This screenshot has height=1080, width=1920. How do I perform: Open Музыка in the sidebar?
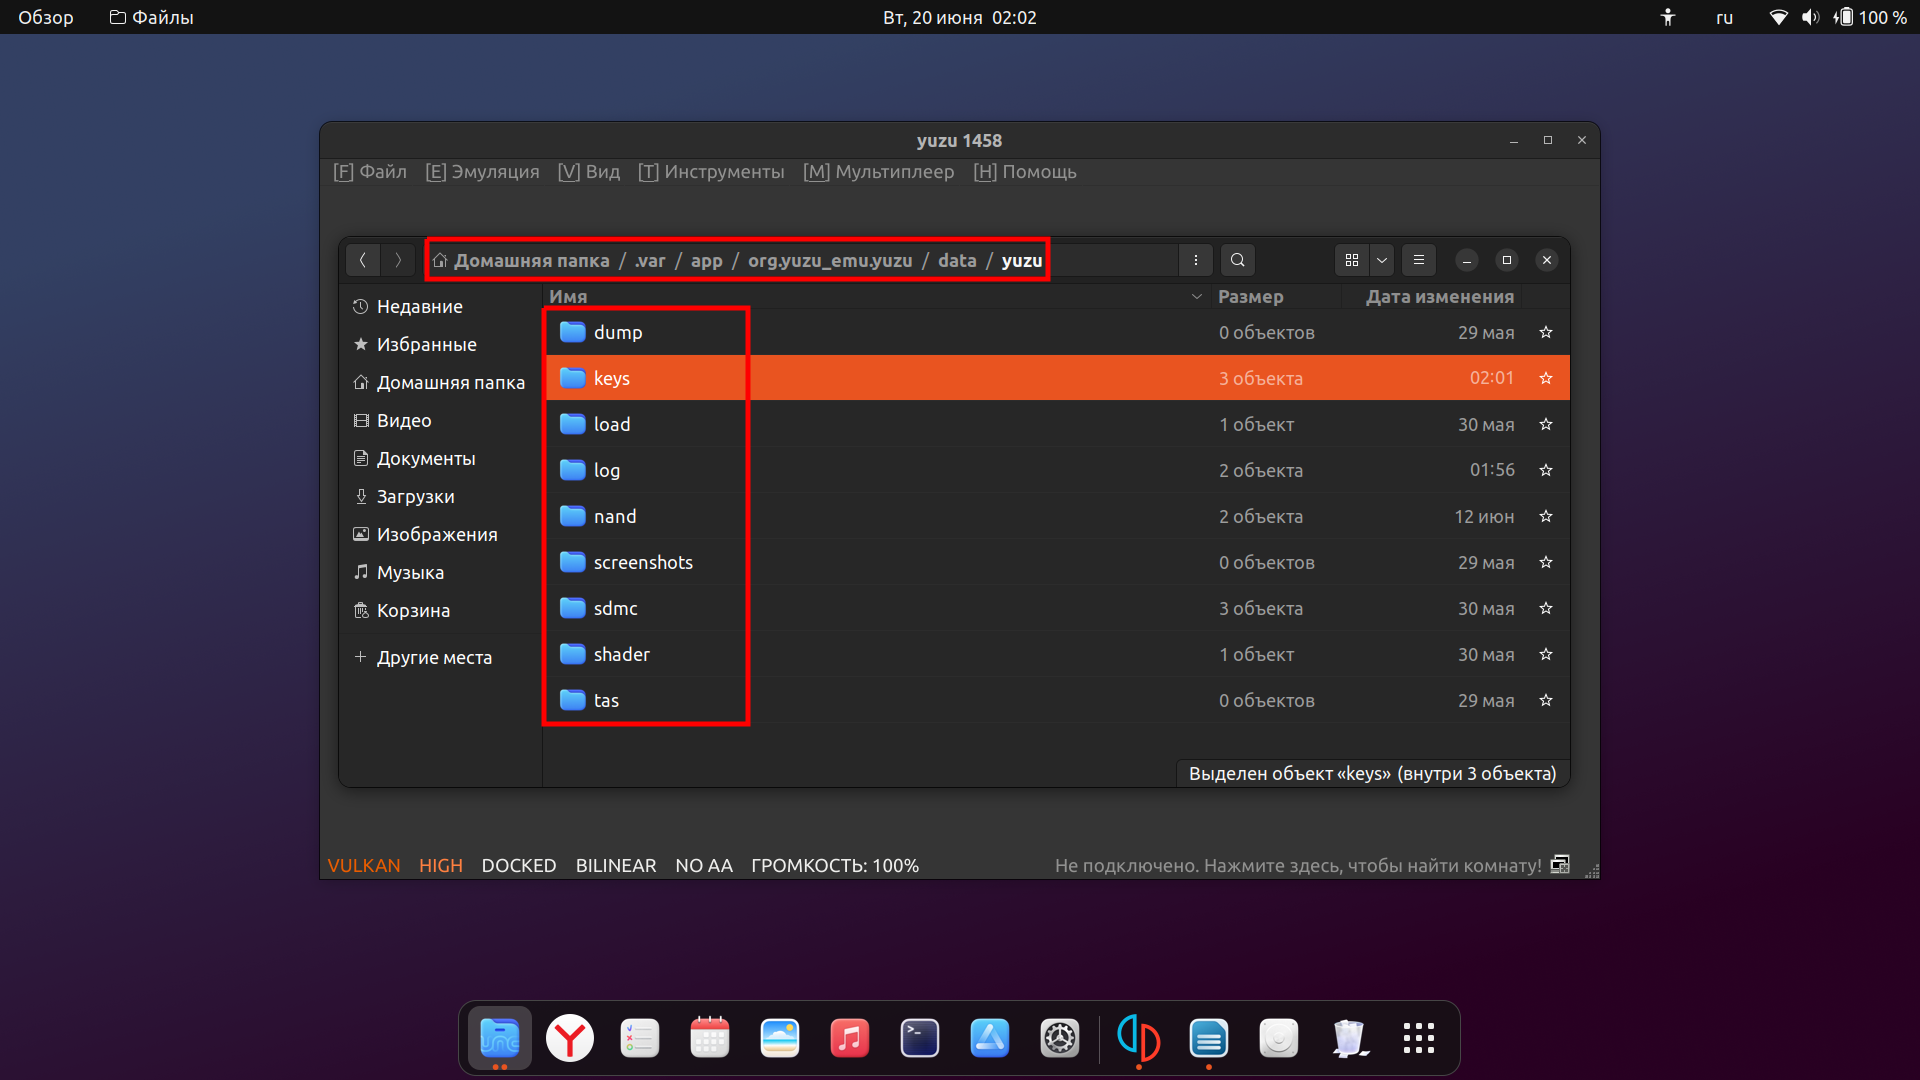point(440,572)
